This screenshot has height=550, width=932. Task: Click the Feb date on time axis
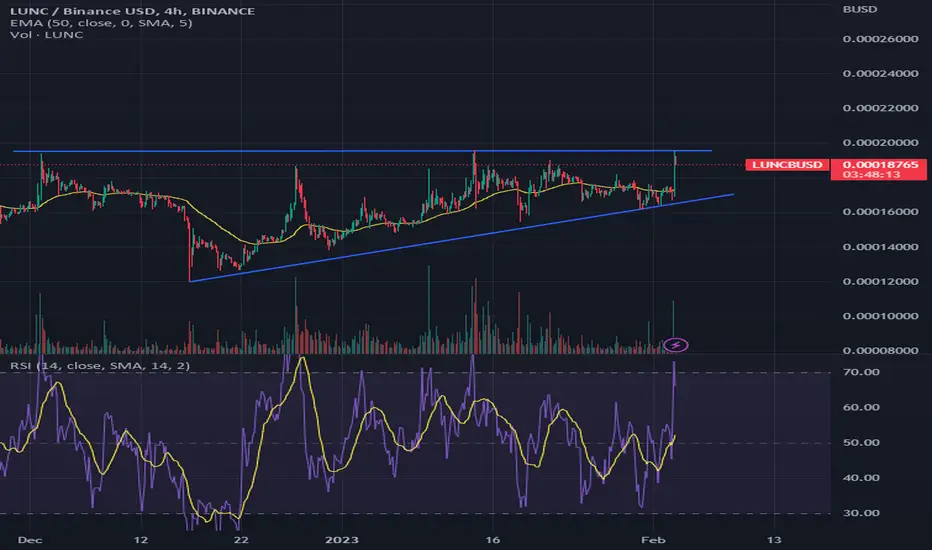pyautogui.click(x=653, y=540)
